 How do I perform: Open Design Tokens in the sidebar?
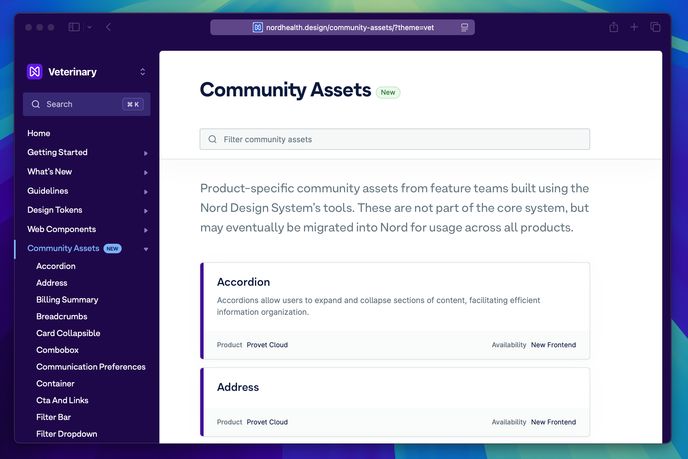(x=55, y=210)
